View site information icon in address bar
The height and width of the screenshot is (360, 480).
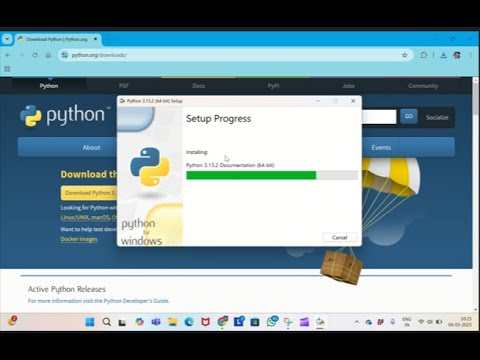point(65,55)
